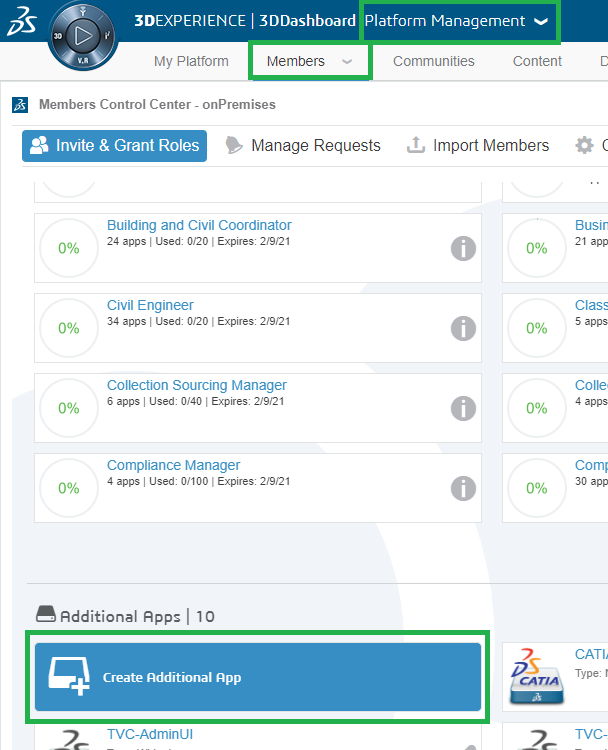Expand the Platform Management dropdown
608x750 pixels.
coord(541,22)
